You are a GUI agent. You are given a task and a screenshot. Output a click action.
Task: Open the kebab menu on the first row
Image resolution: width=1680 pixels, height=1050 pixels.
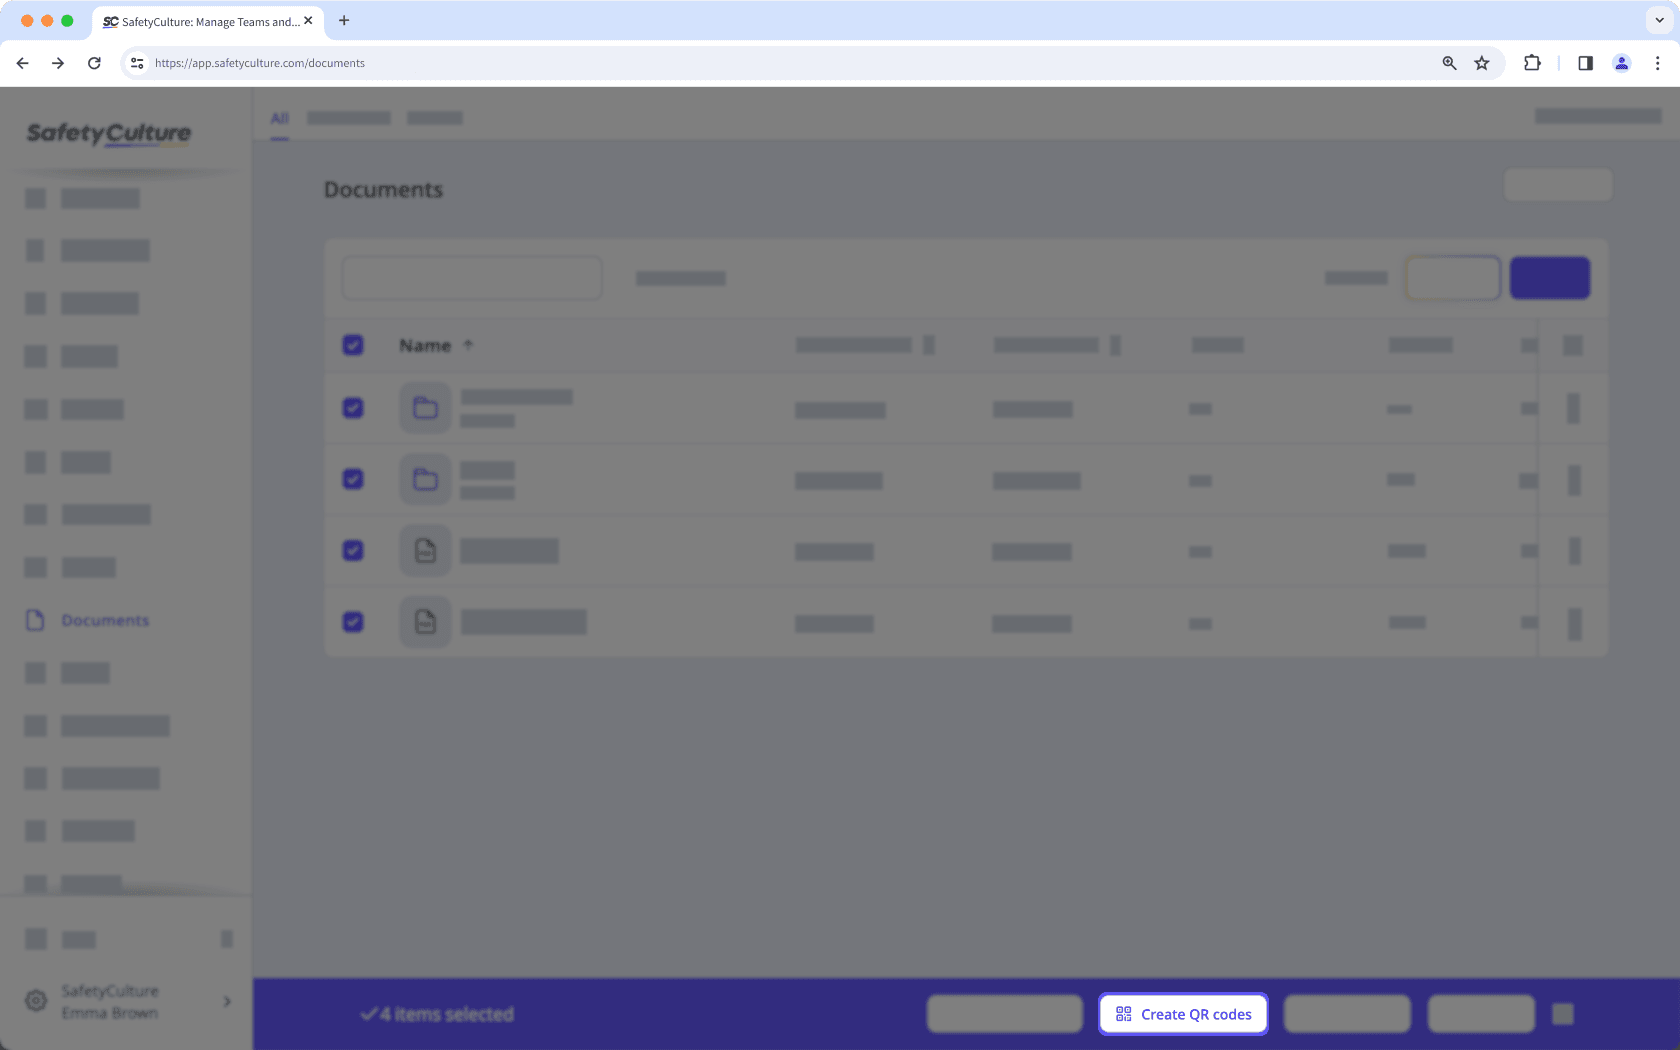point(1573,408)
